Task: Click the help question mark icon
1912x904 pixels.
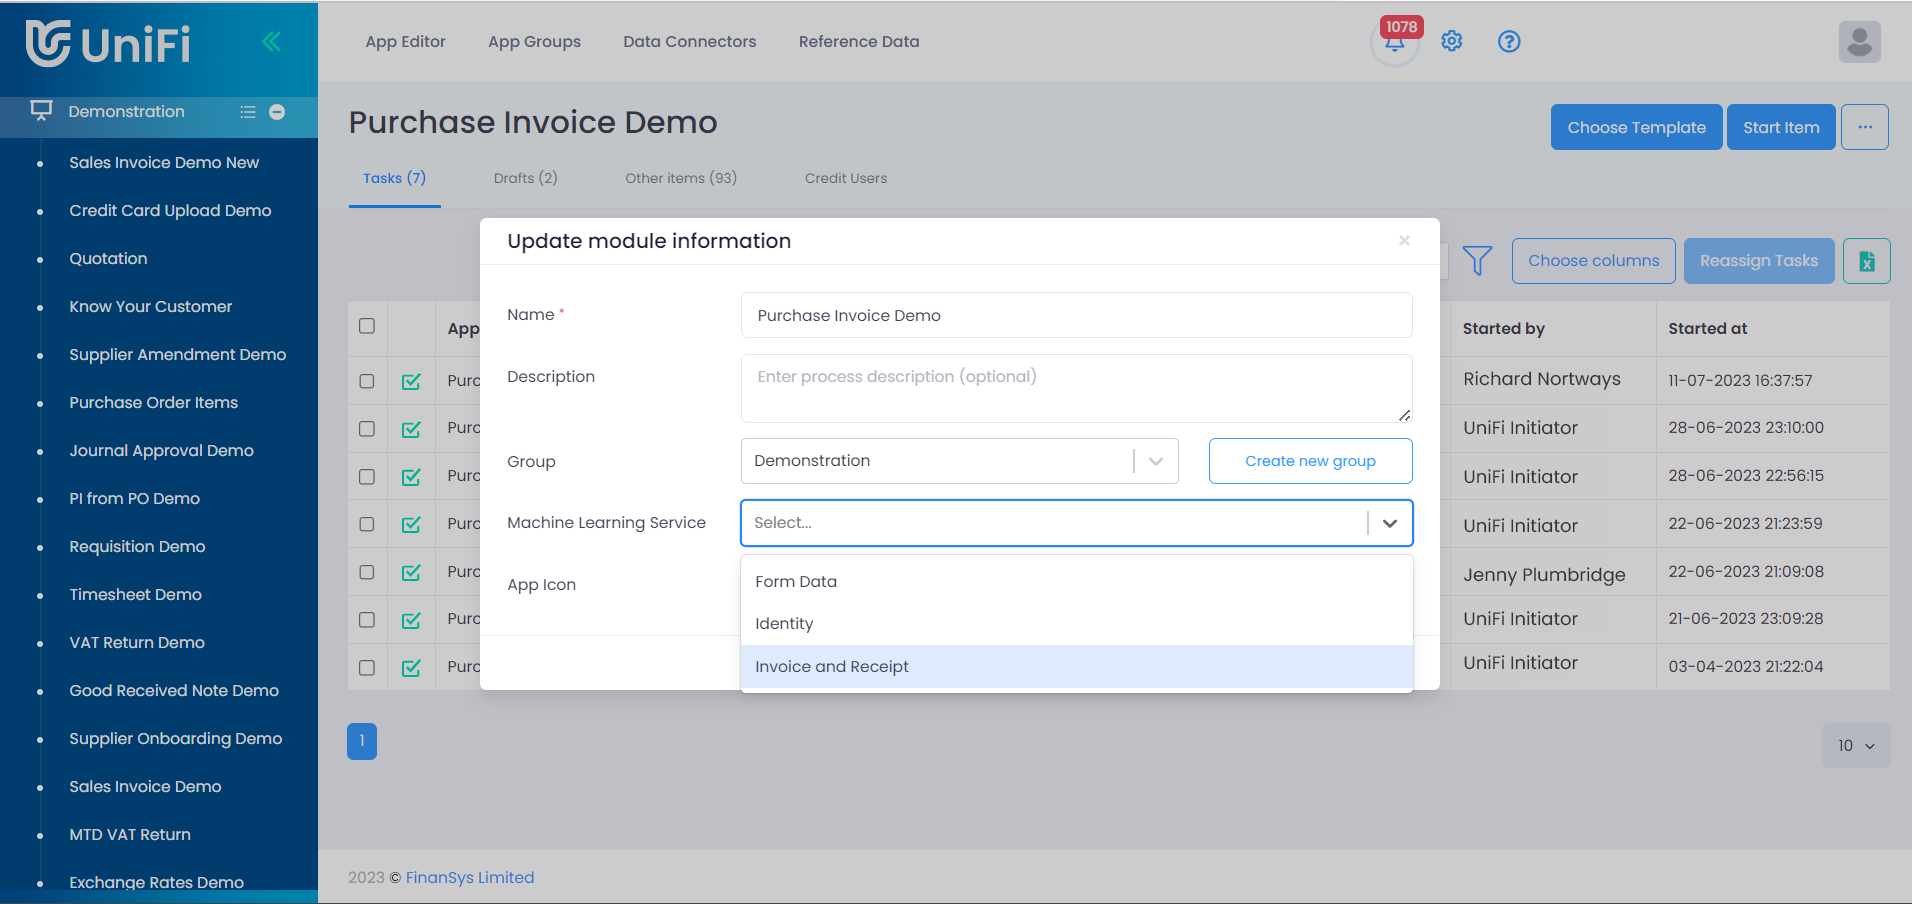Action: pyautogui.click(x=1508, y=41)
